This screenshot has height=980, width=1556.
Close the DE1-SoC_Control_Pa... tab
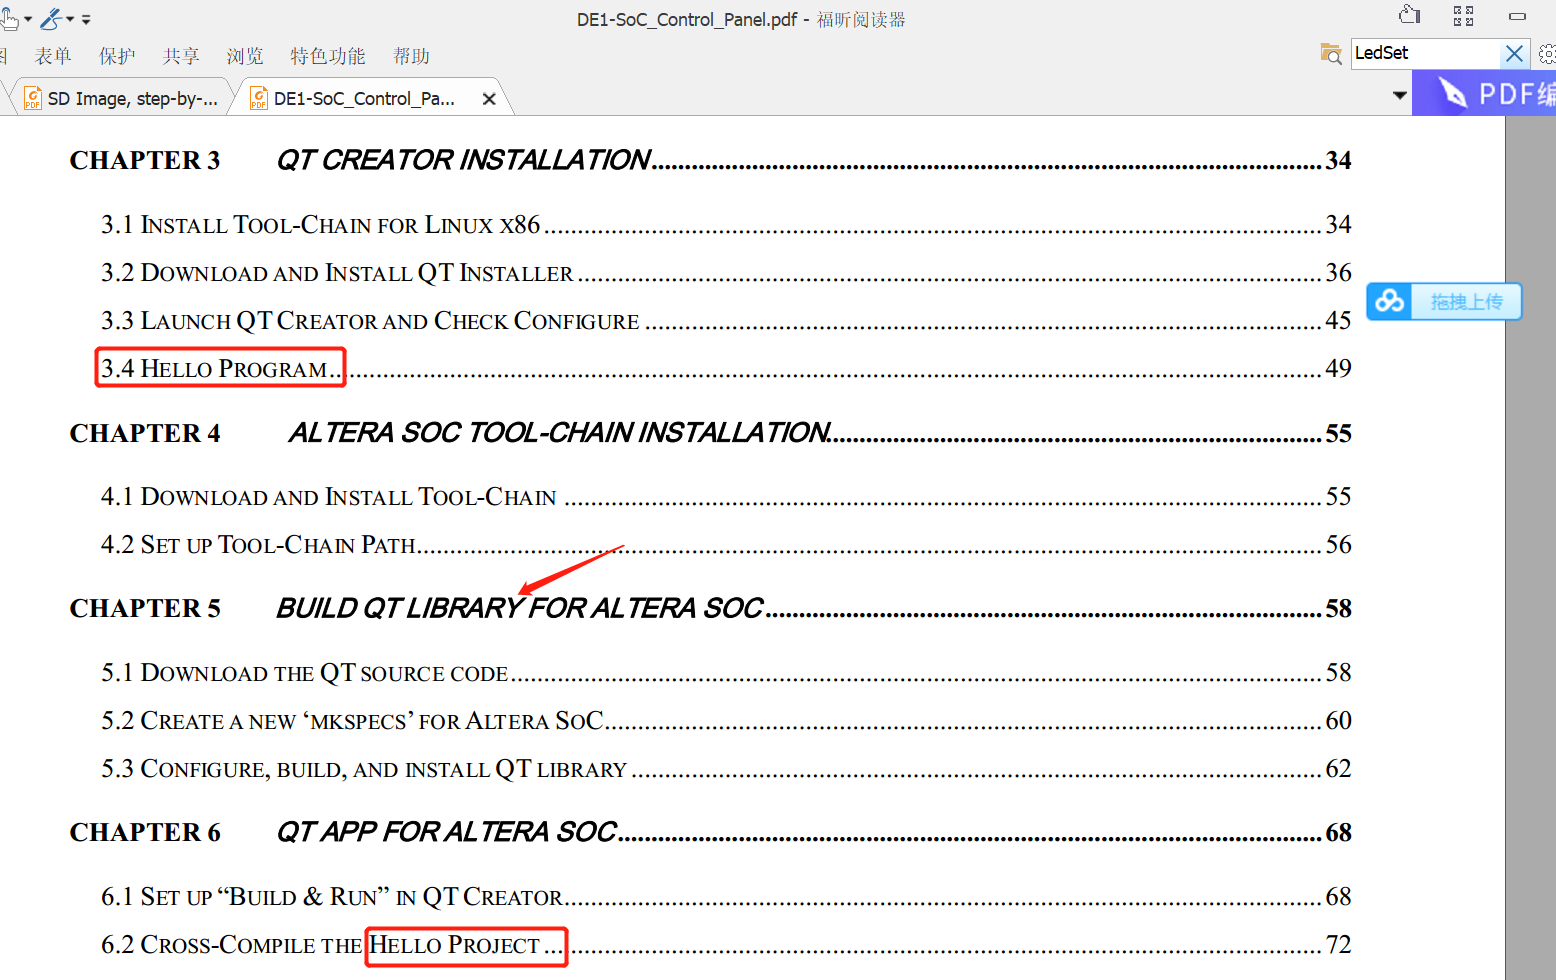(x=489, y=99)
